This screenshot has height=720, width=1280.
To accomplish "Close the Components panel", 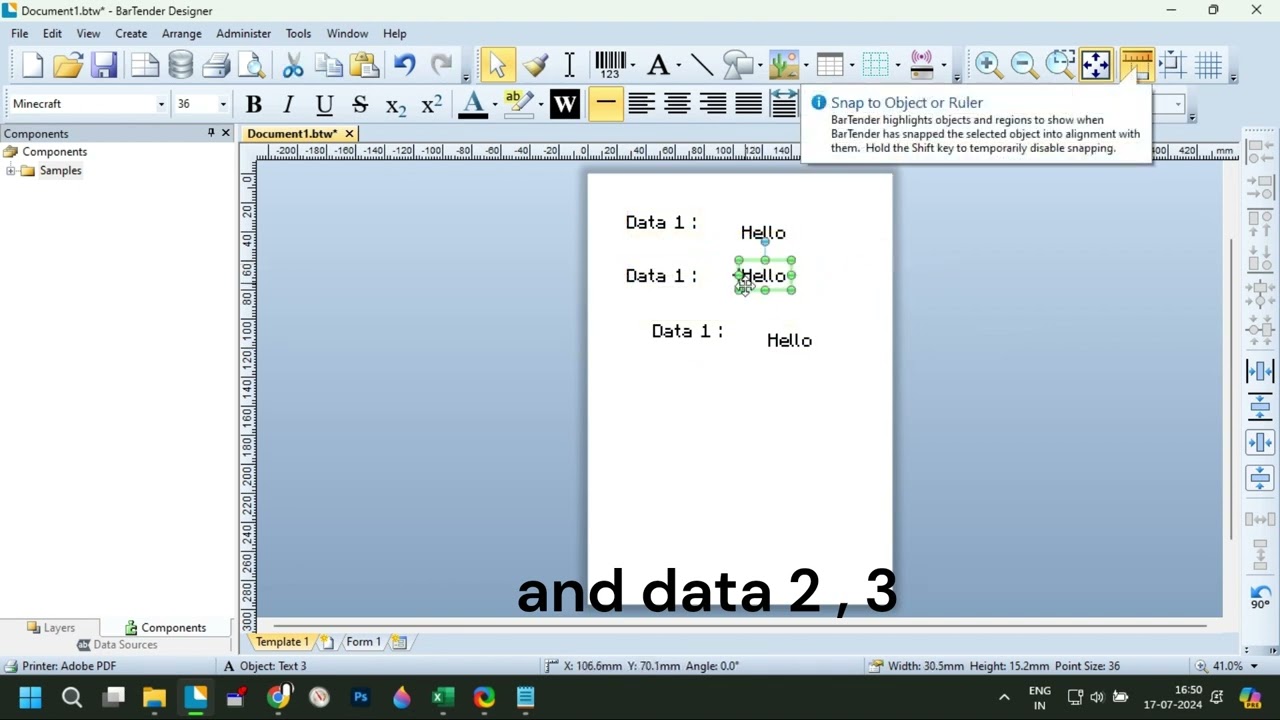I will click(x=225, y=133).
